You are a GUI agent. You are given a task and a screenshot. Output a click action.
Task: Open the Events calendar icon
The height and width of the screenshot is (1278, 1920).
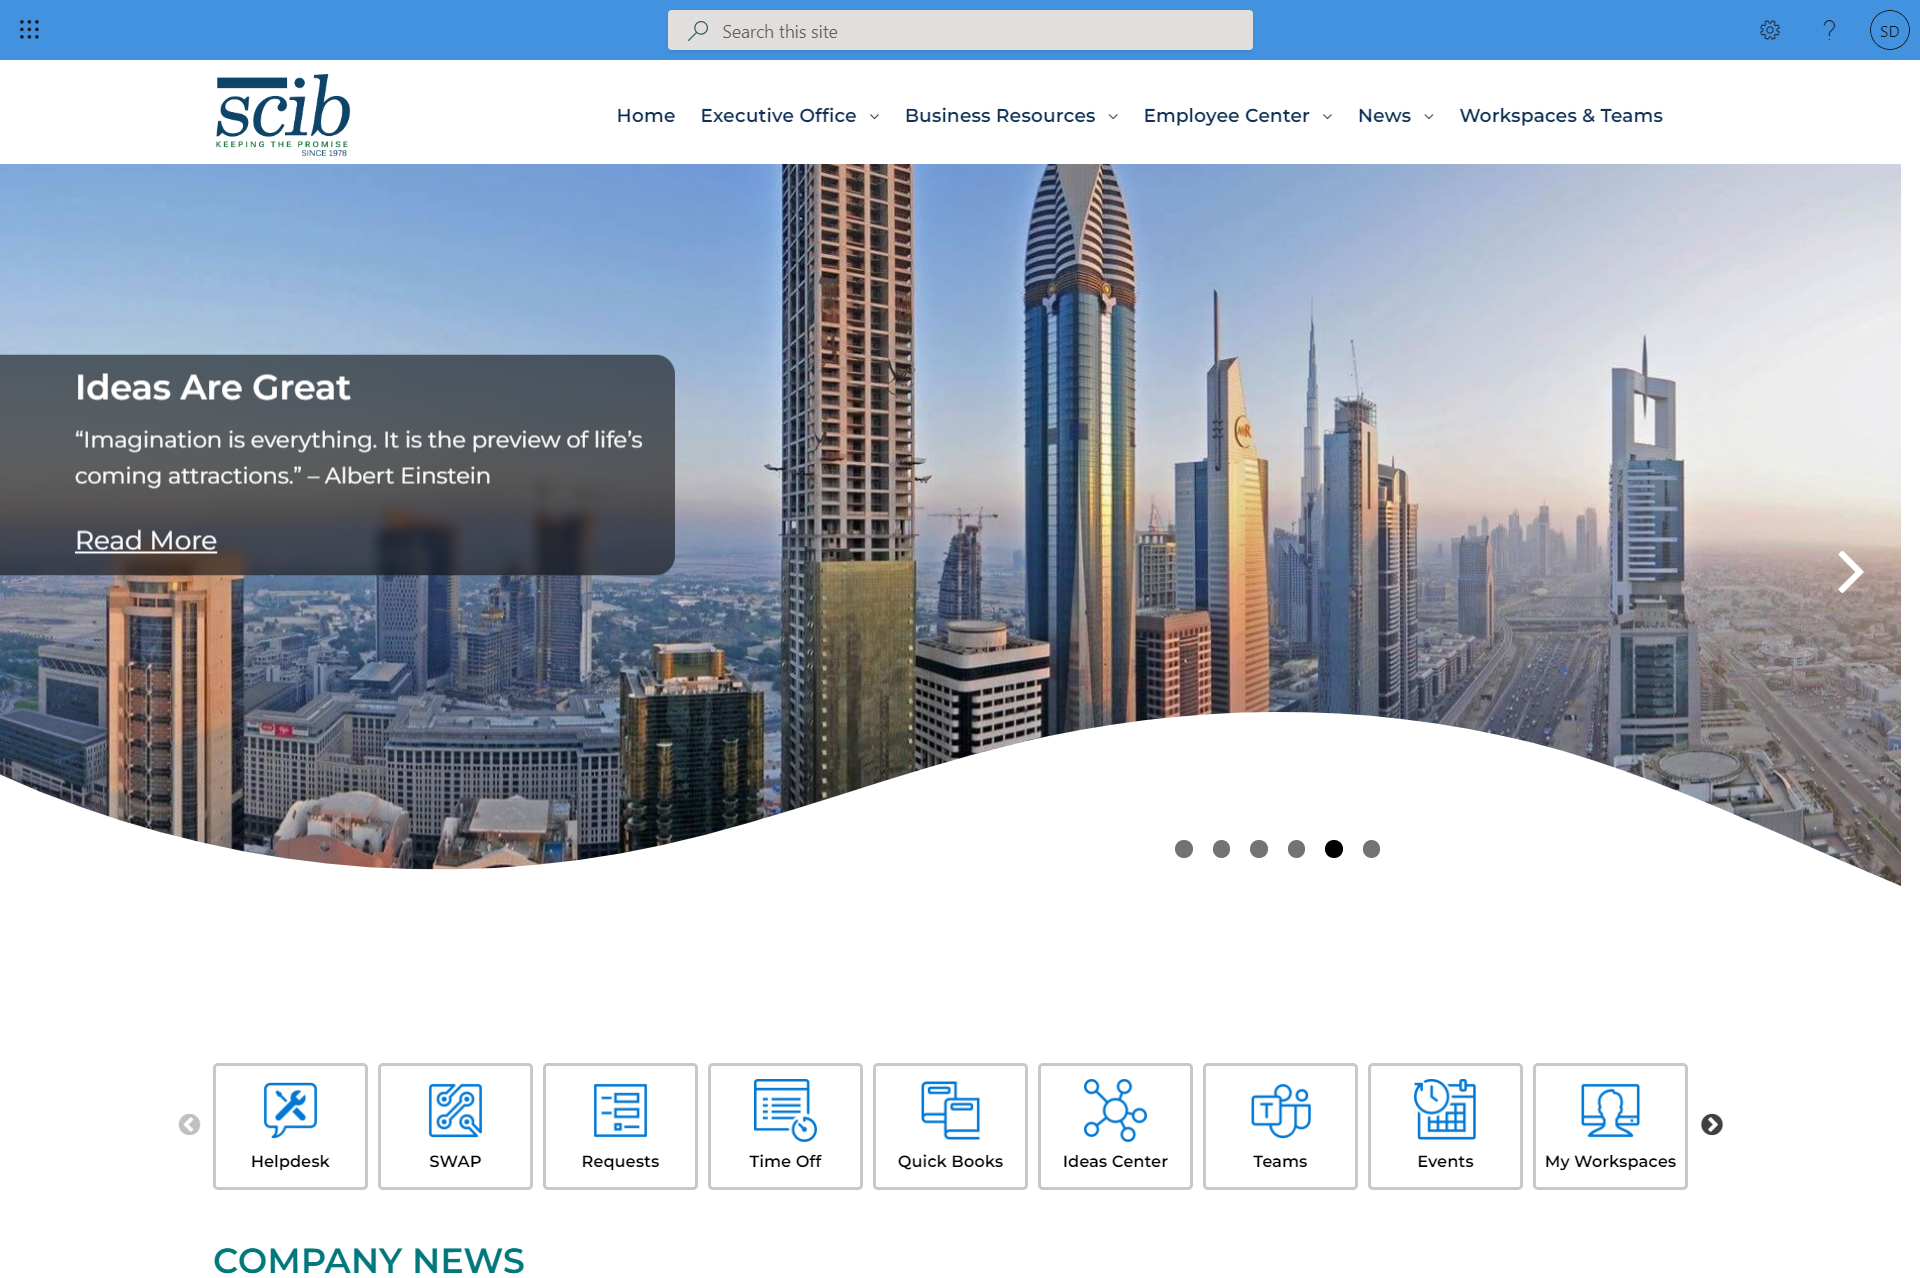[1445, 1109]
